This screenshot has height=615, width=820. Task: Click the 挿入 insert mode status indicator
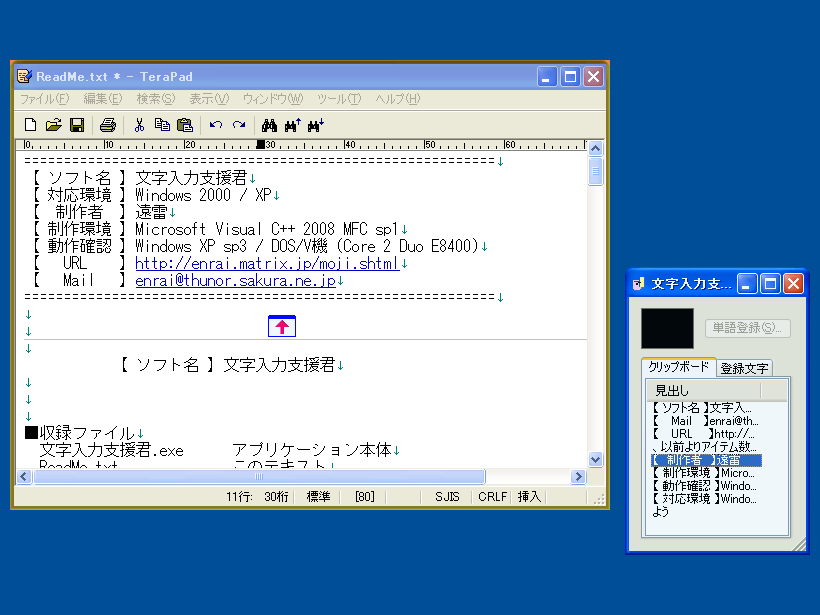point(529,496)
